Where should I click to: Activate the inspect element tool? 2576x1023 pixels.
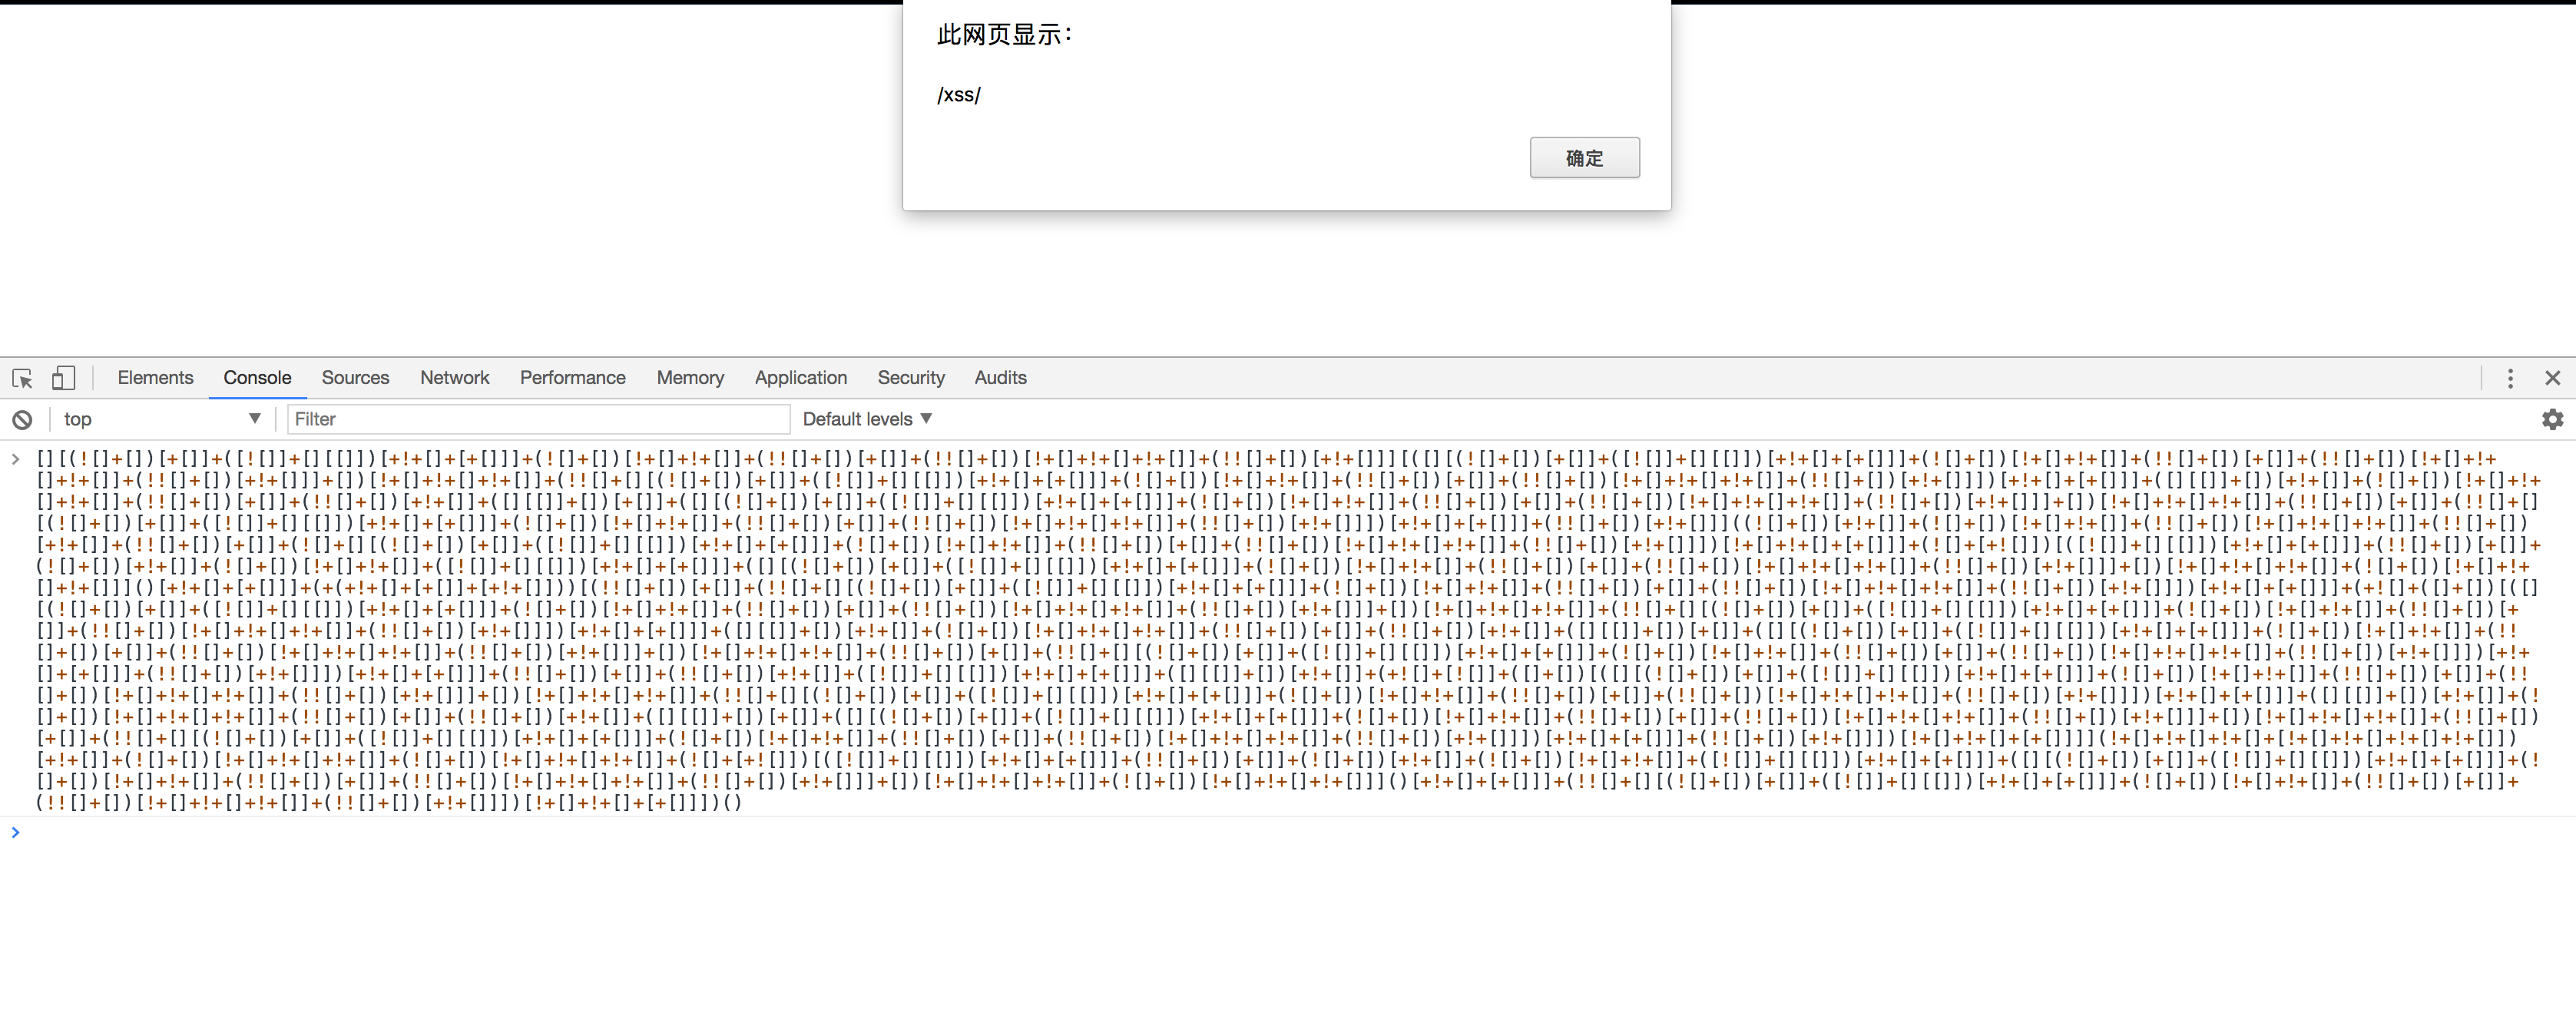(x=22, y=378)
